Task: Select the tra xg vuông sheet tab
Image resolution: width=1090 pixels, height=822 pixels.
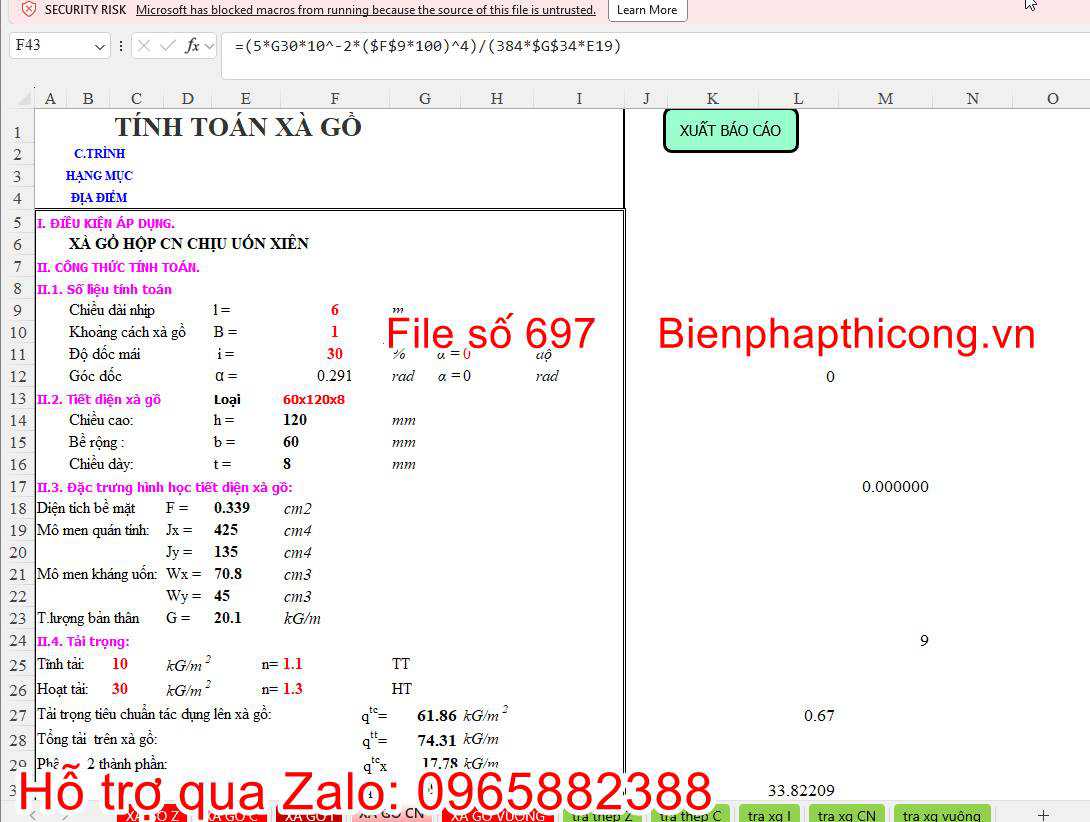Action: click(x=940, y=814)
